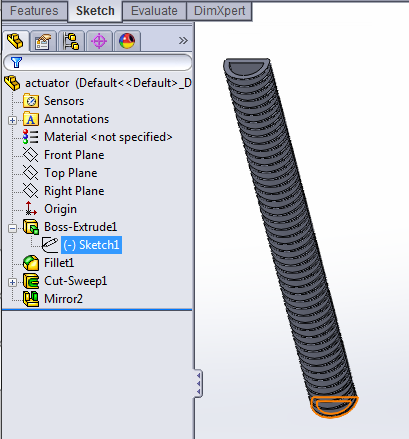Image resolution: width=409 pixels, height=439 pixels.
Task: Expand the Cut-Sweep1 feature
Action: pos(12,282)
